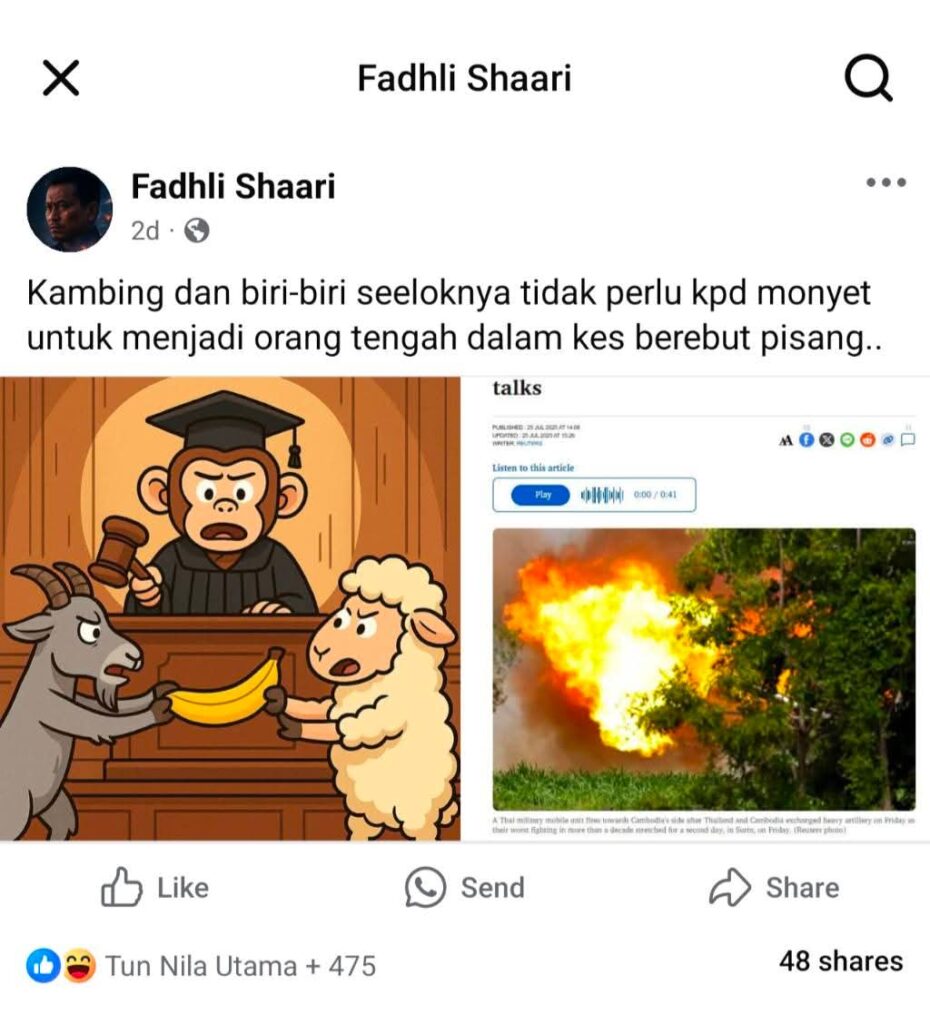Click the Facebook share icon in article
Screen dimensions: 930x1024
(x=807, y=440)
